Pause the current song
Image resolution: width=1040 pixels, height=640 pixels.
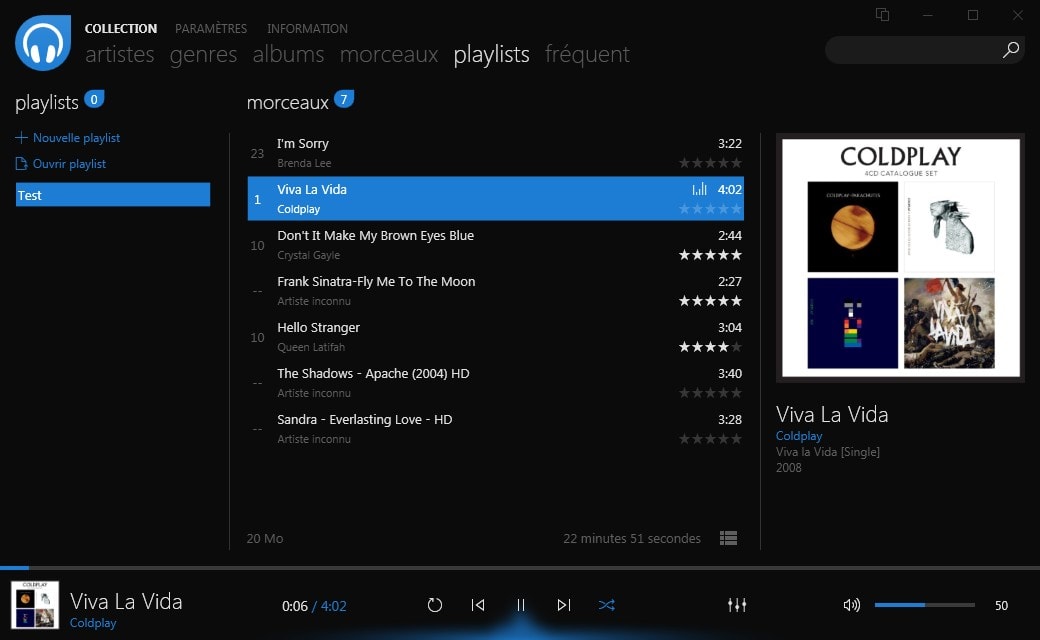click(x=521, y=605)
